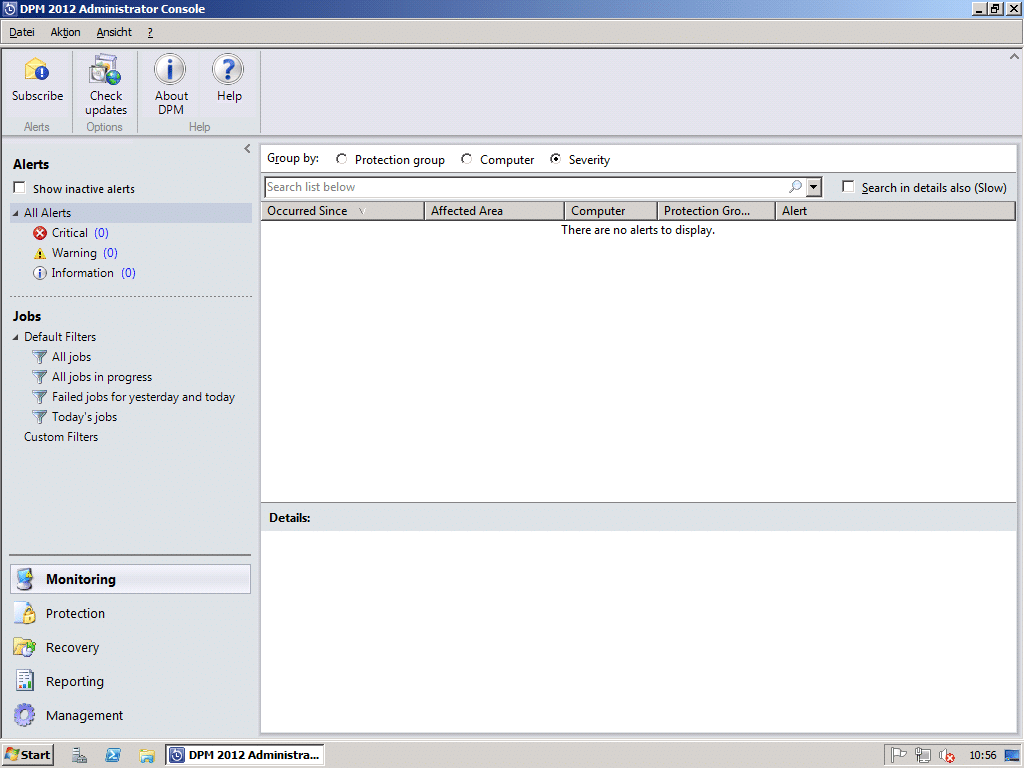Open the Ansicht menu
The width and height of the screenshot is (1024, 768).
(x=114, y=32)
